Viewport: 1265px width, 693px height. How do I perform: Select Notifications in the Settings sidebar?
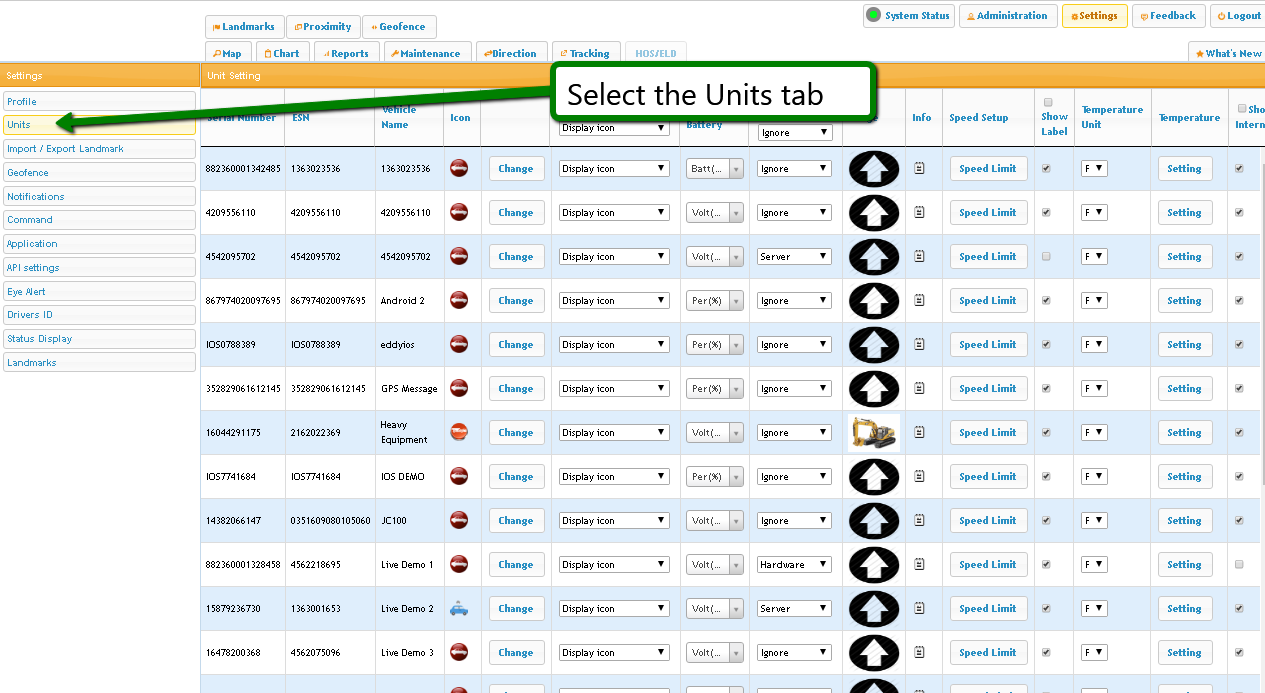99,196
